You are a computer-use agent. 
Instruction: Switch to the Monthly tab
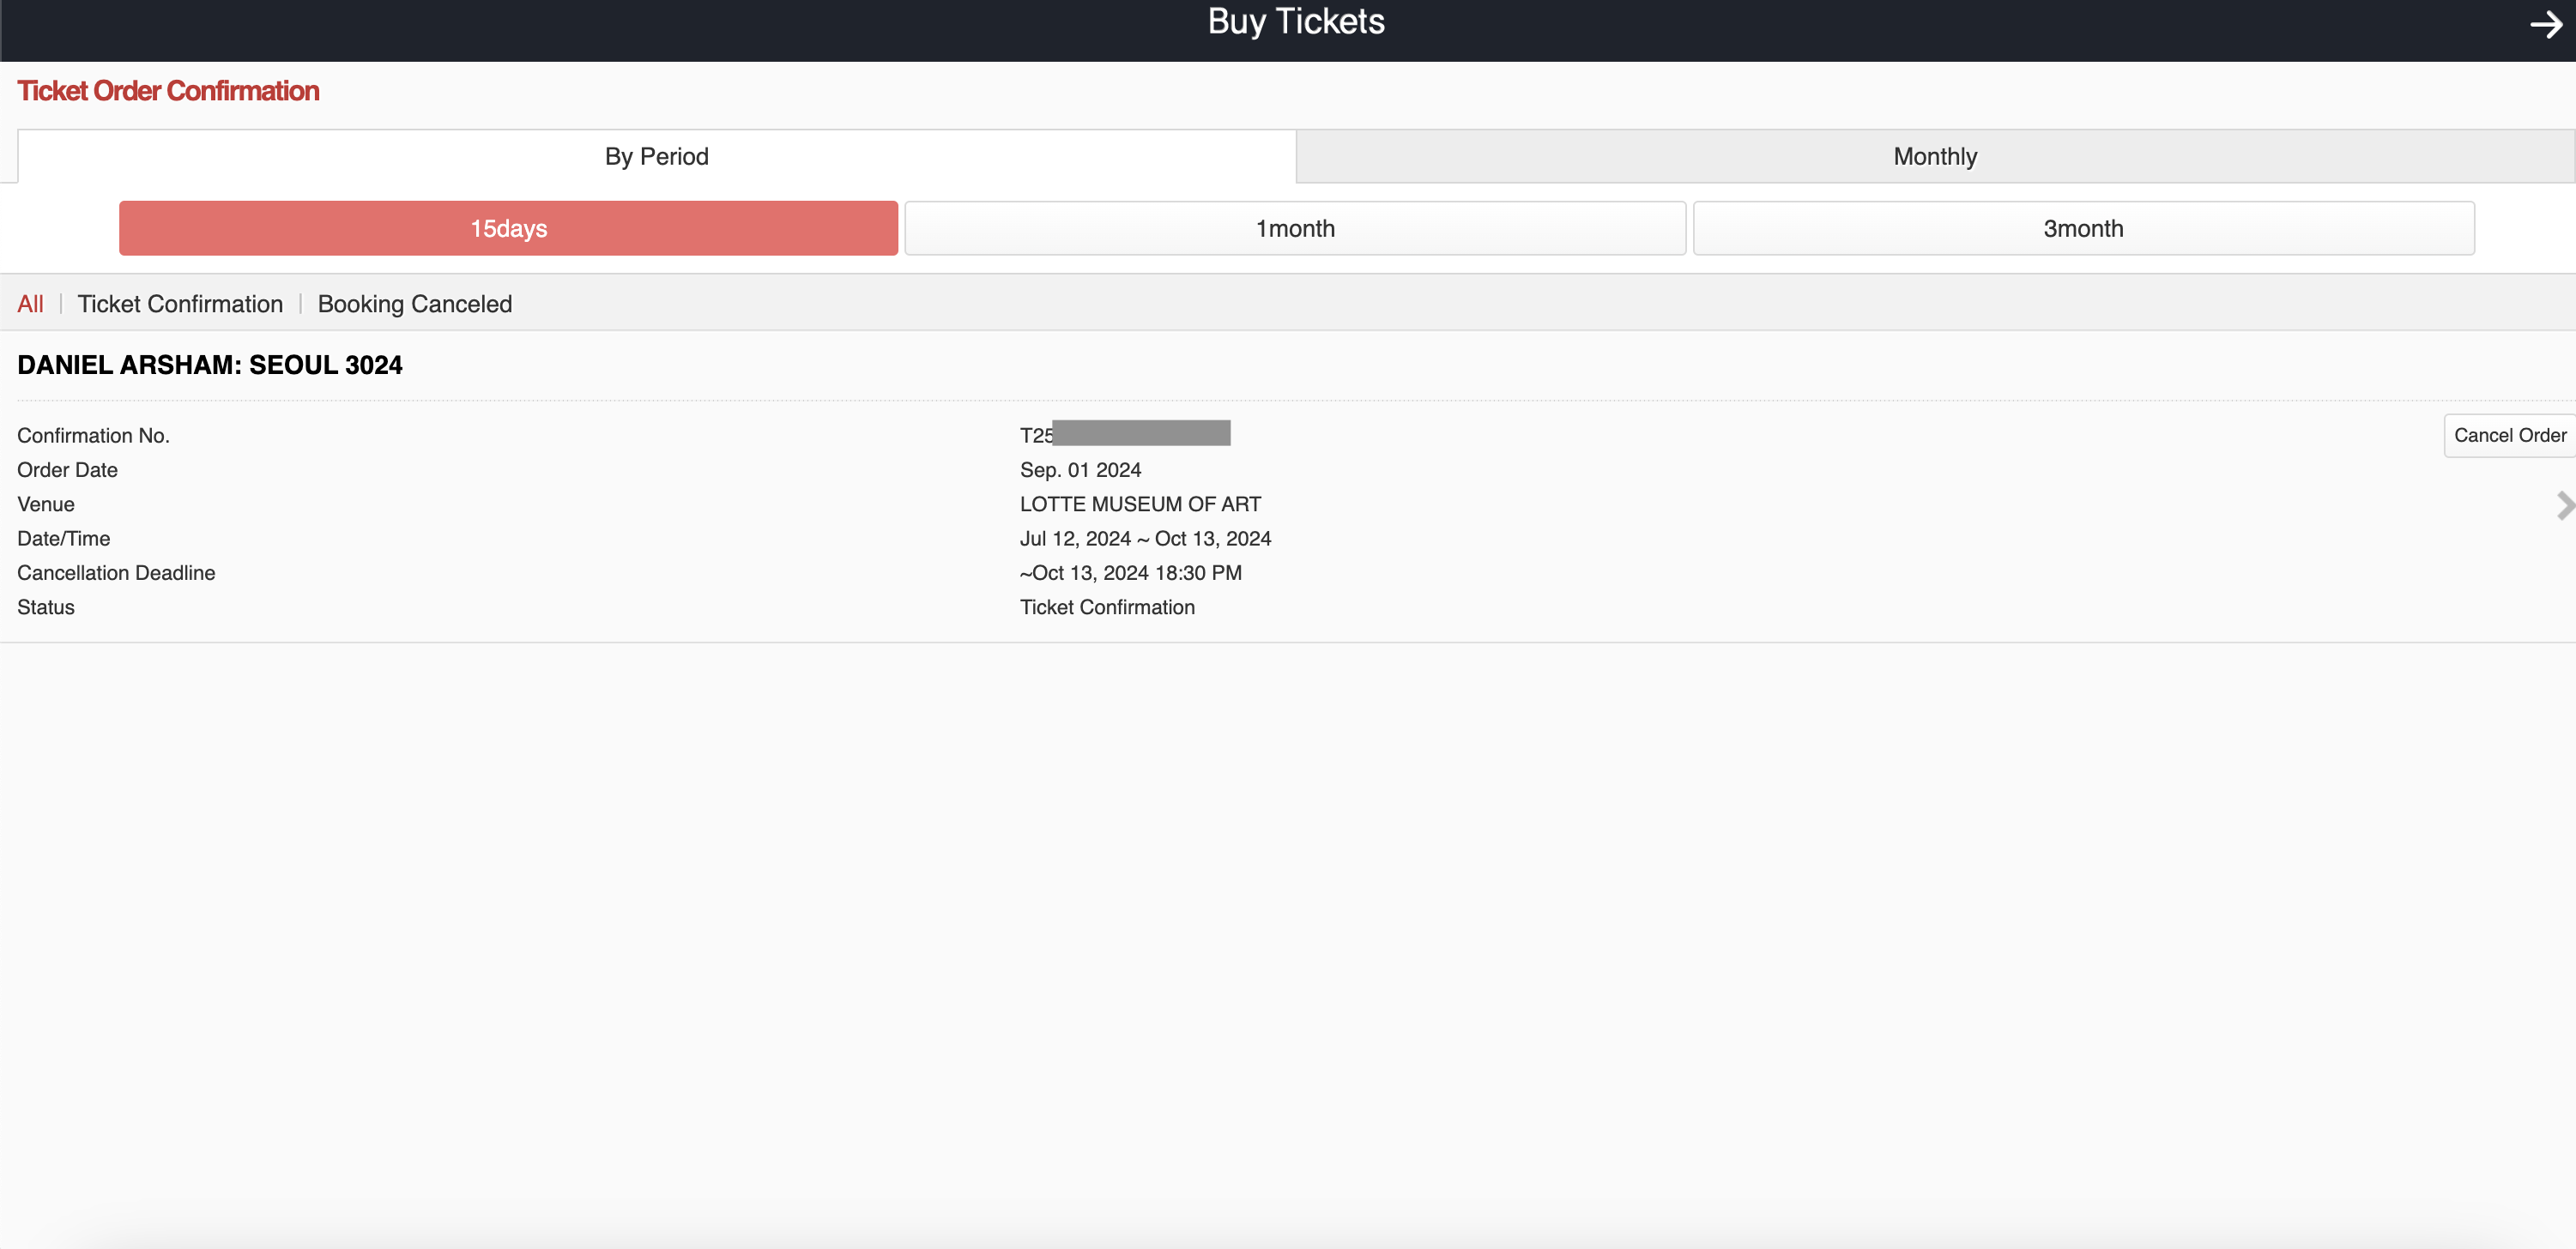coord(1934,156)
